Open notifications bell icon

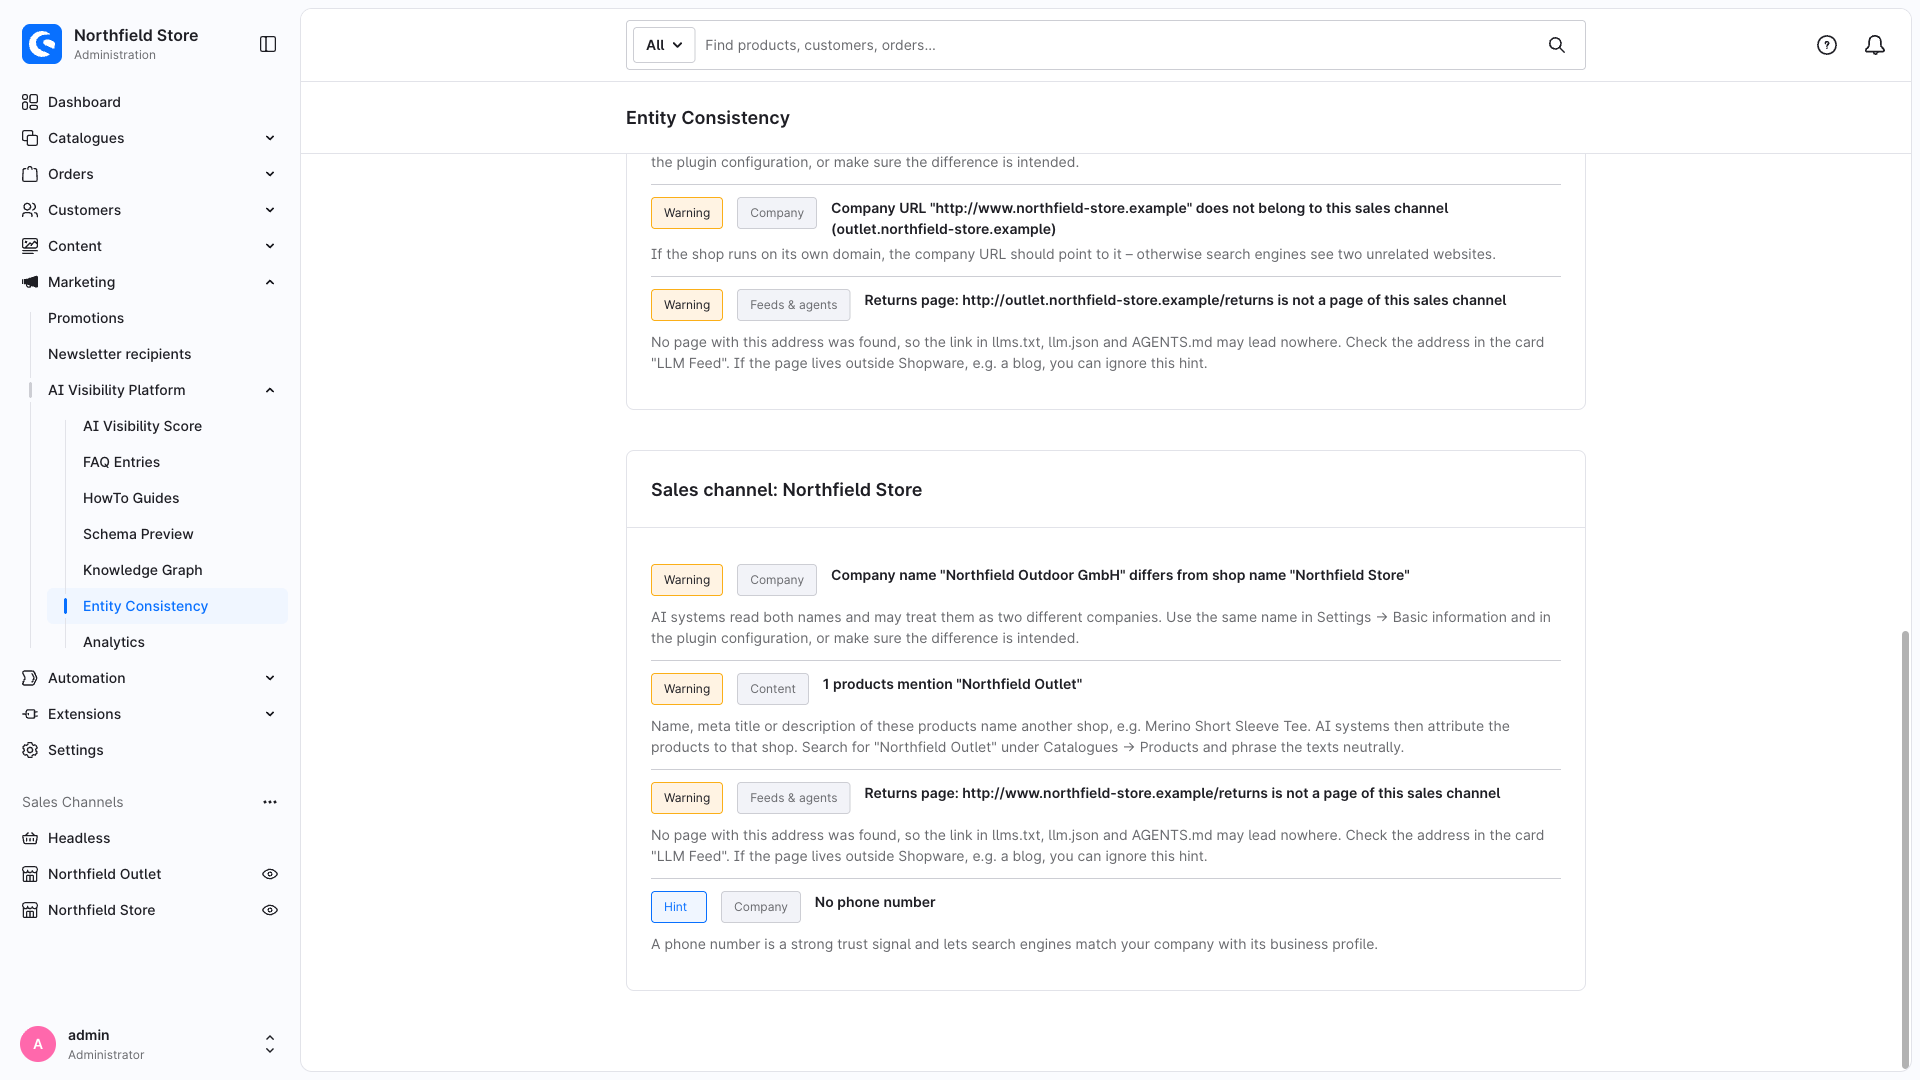point(1875,45)
